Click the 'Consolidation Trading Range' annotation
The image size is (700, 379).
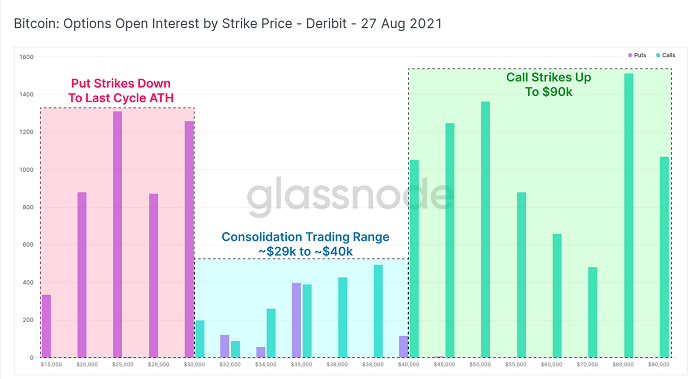(x=305, y=237)
